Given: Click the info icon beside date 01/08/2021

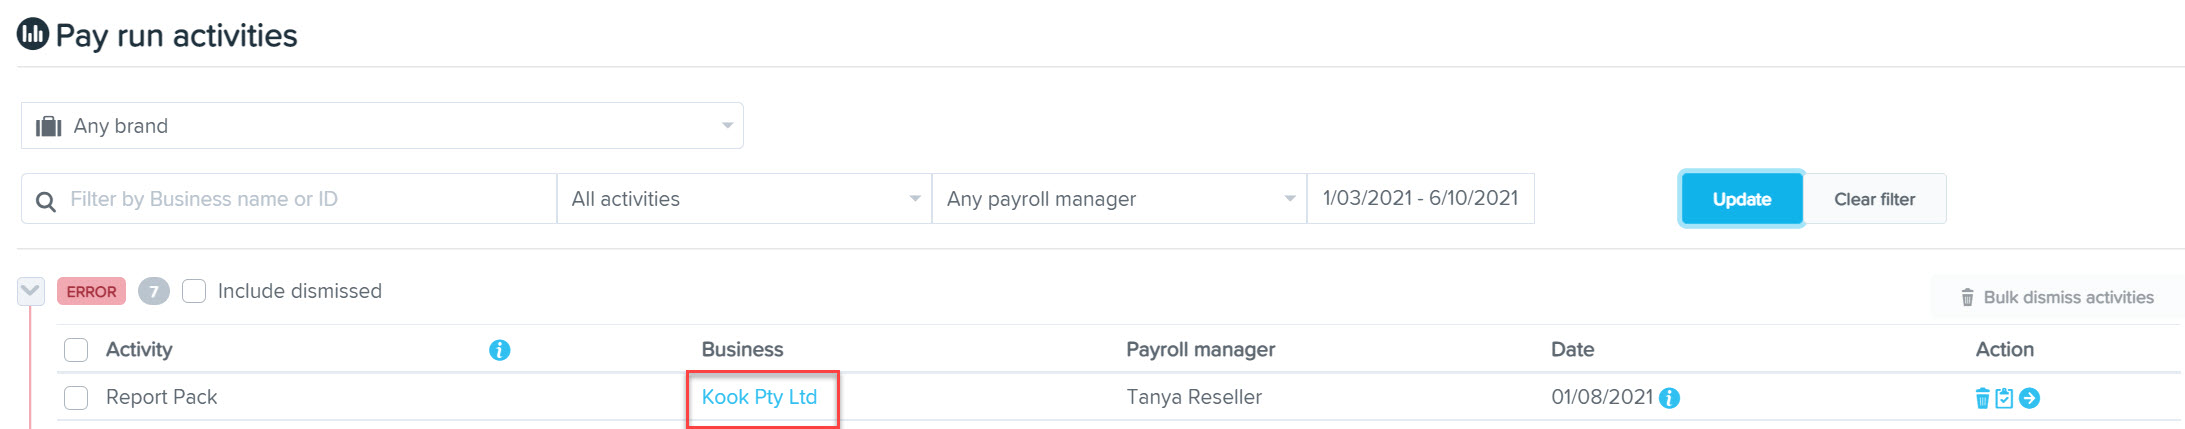Looking at the screenshot, I should (x=1669, y=398).
